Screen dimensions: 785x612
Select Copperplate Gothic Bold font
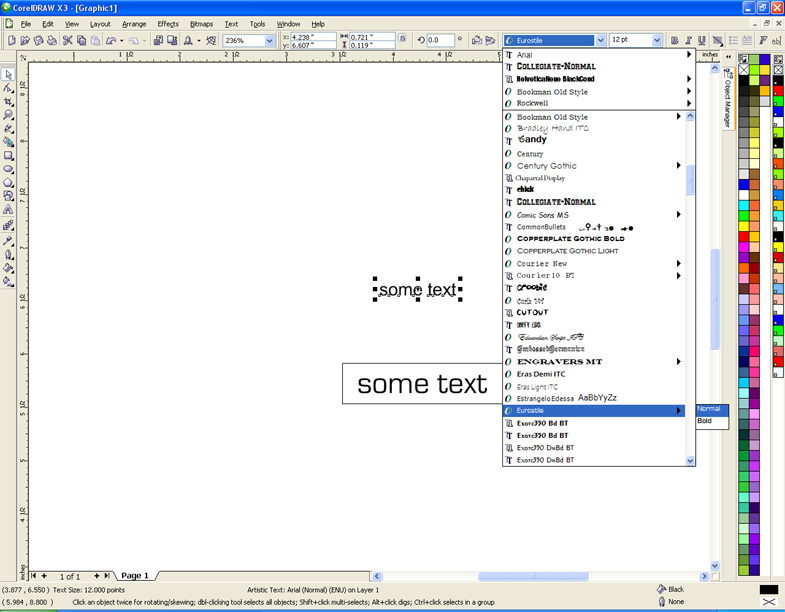[594, 239]
